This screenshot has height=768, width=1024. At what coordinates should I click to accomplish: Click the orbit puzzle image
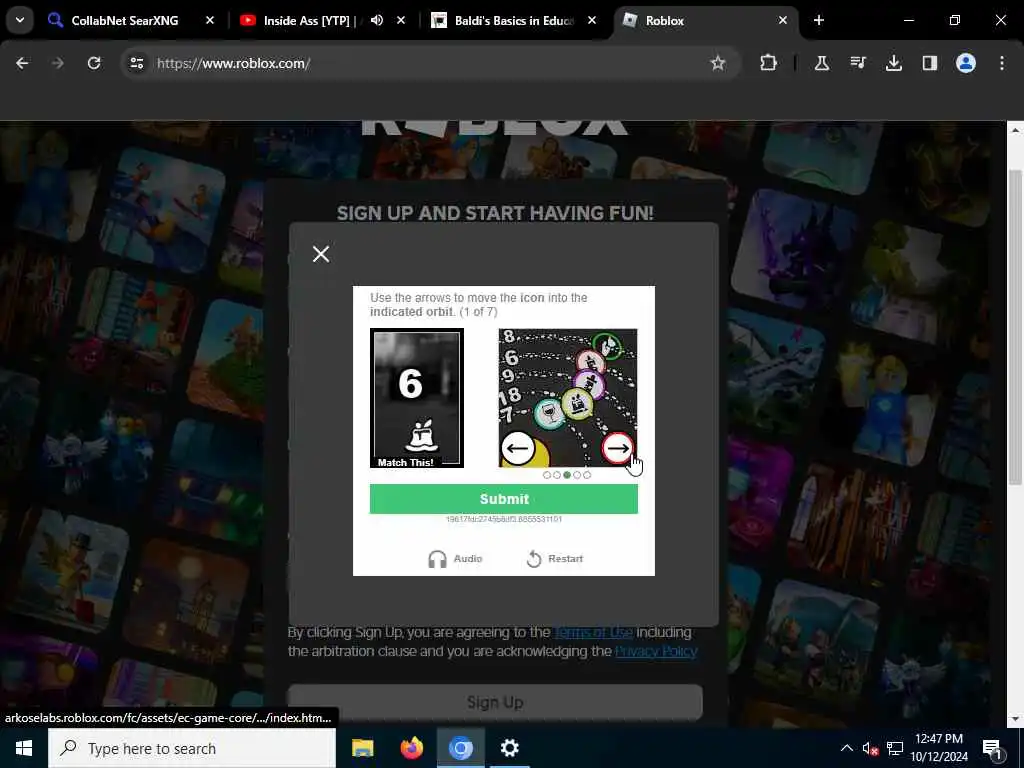[568, 398]
